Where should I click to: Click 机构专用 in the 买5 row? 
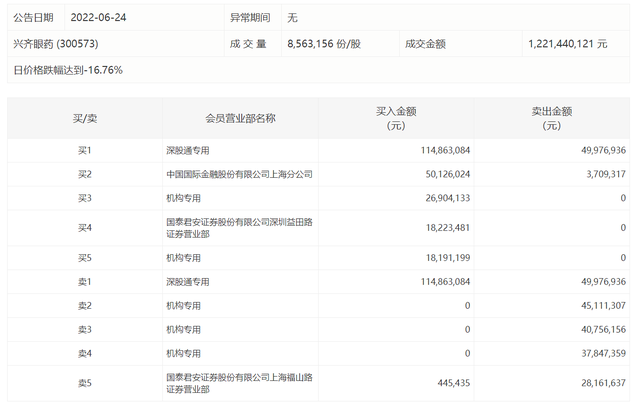[x=183, y=258]
